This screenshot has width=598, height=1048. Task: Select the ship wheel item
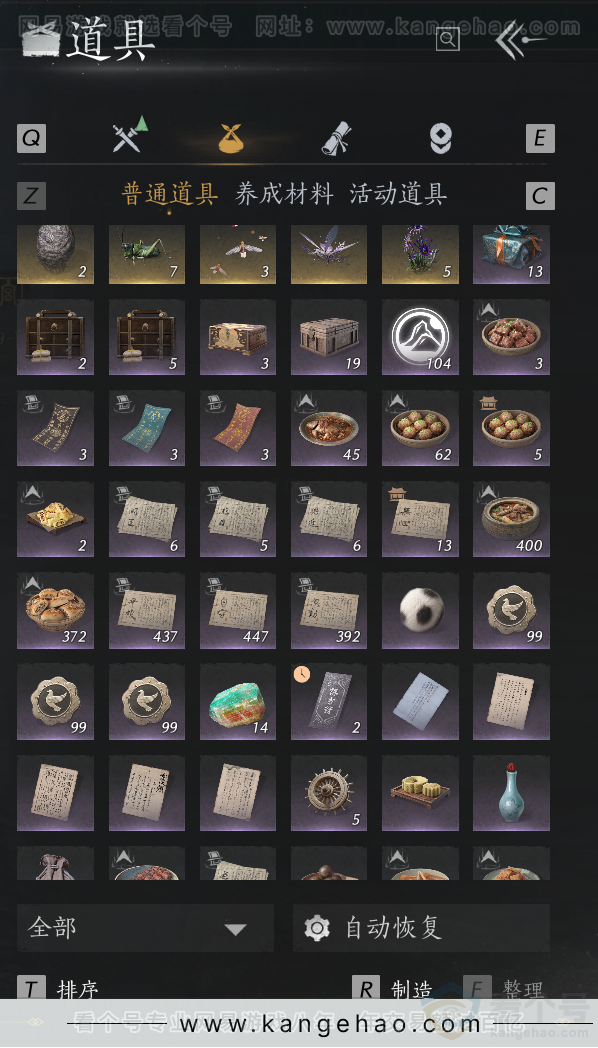tap(329, 793)
